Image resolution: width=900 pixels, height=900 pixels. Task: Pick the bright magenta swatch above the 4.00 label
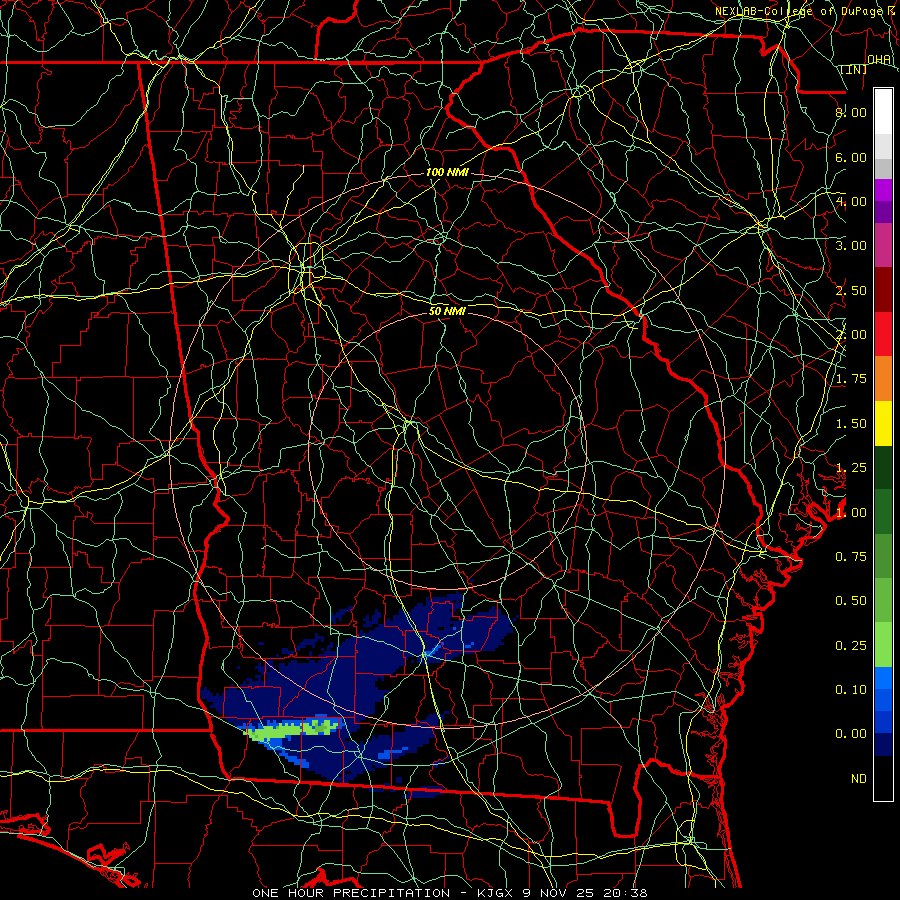point(883,190)
